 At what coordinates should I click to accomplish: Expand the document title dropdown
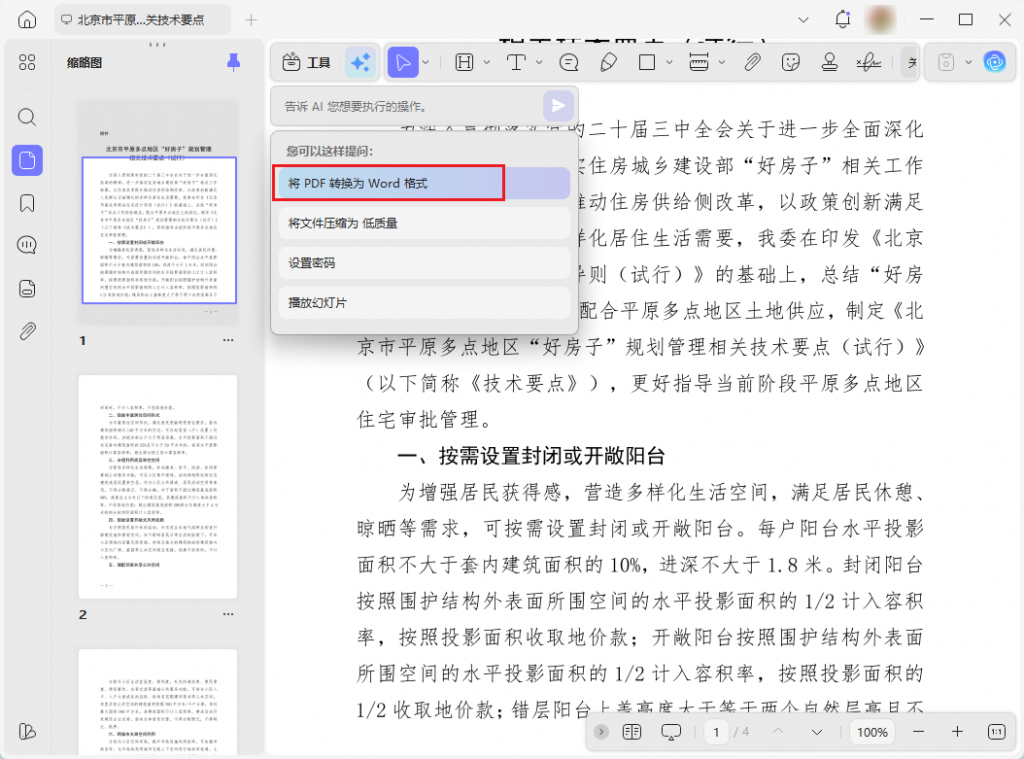(803, 19)
